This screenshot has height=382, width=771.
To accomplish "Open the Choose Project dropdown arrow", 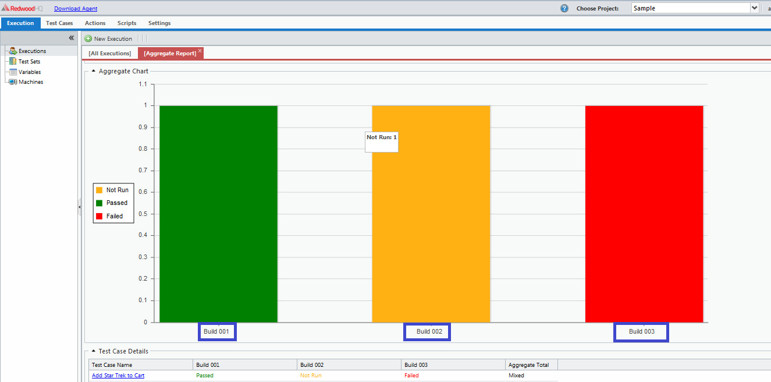I will point(754,8).
